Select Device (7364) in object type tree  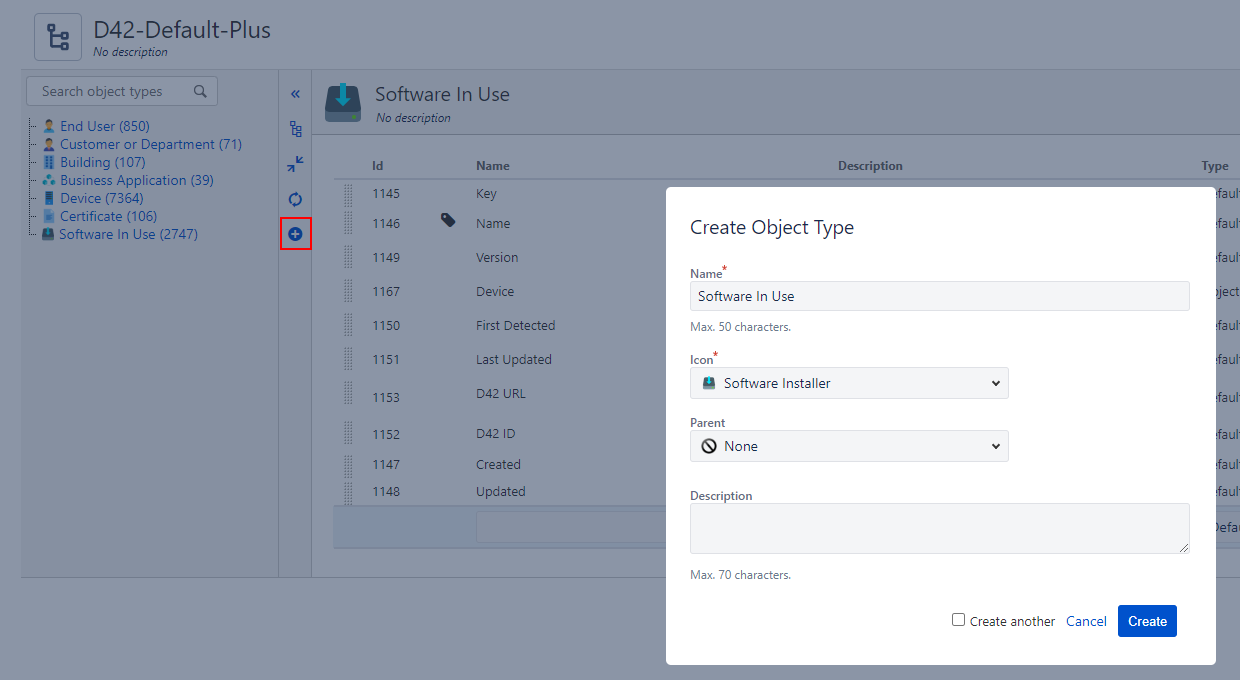(x=101, y=198)
